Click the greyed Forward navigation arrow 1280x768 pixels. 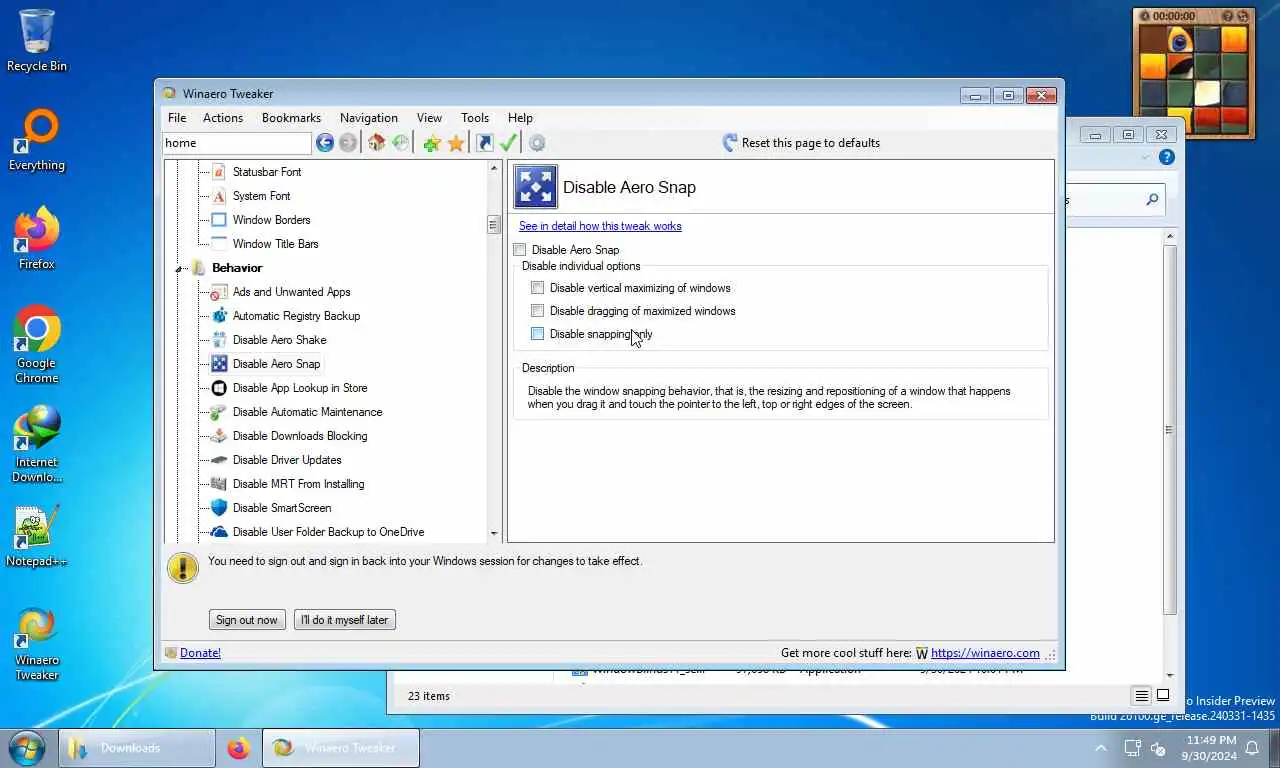[348, 143]
